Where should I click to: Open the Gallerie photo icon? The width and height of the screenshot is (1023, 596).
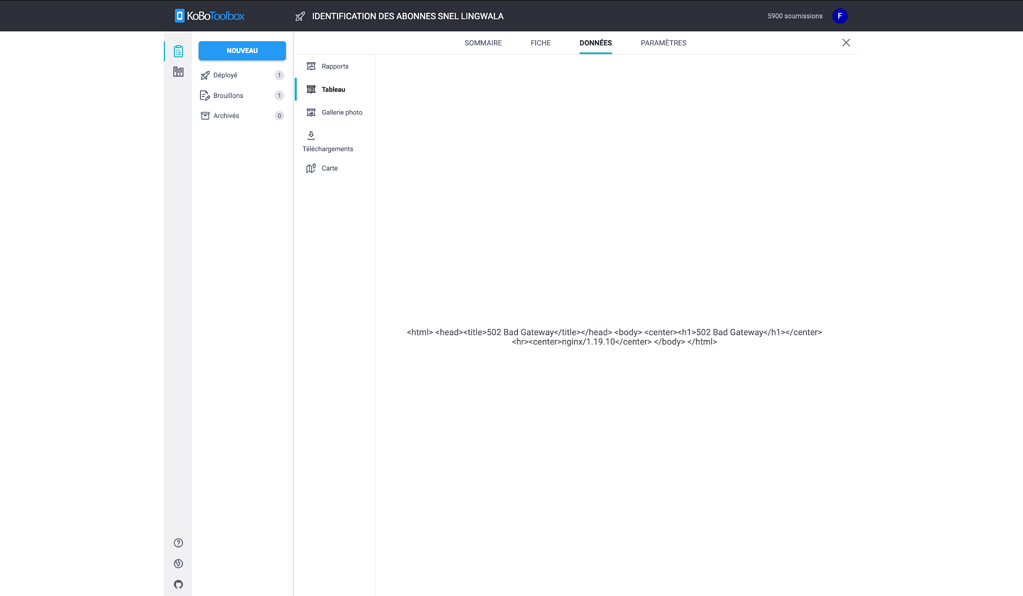point(312,112)
